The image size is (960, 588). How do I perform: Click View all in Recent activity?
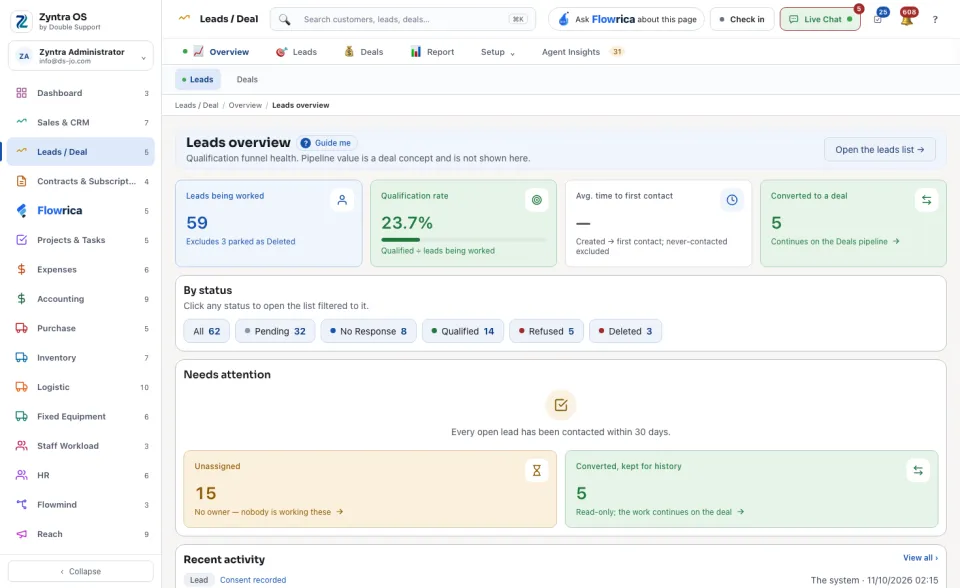tap(920, 557)
